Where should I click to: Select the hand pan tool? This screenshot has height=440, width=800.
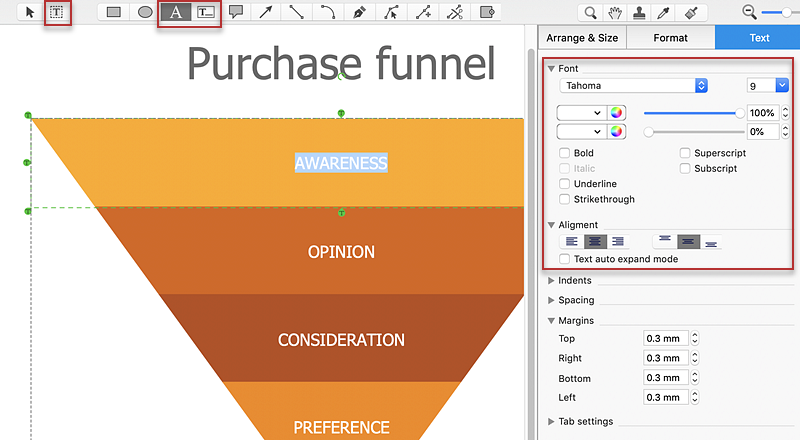(615, 13)
